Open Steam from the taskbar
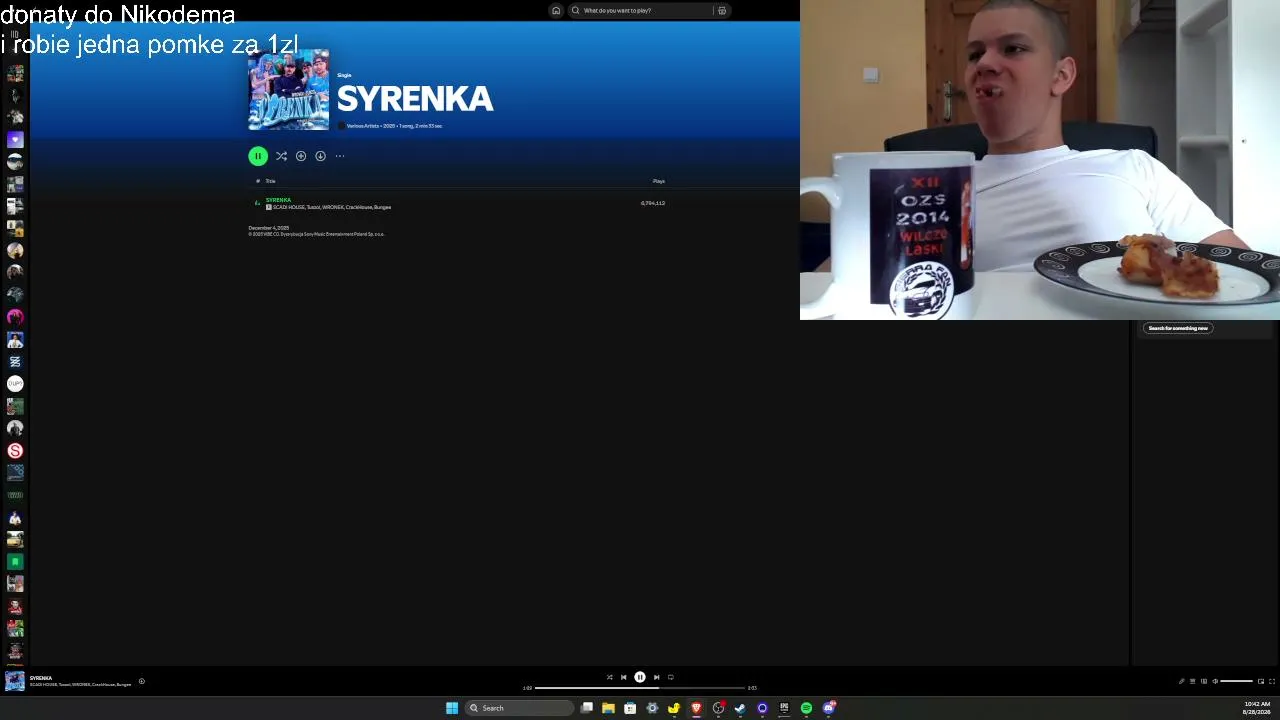The width and height of the screenshot is (1280, 720). (740, 708)
